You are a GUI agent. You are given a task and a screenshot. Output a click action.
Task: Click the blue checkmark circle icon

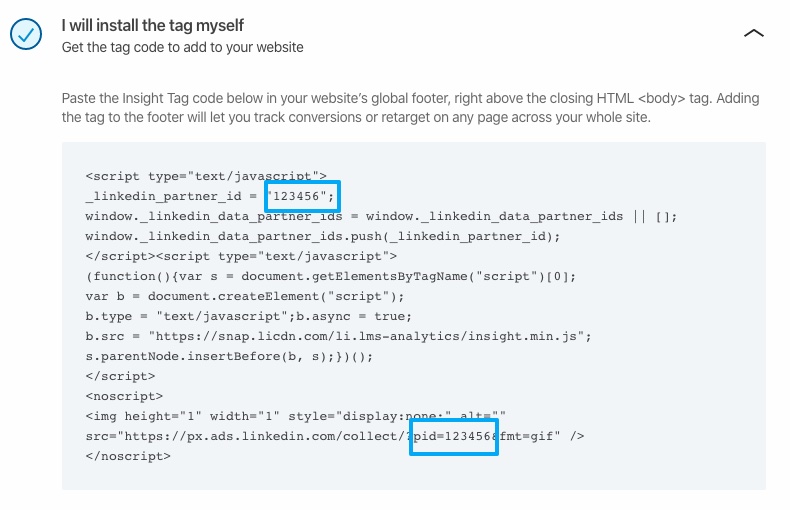point(26,34)
